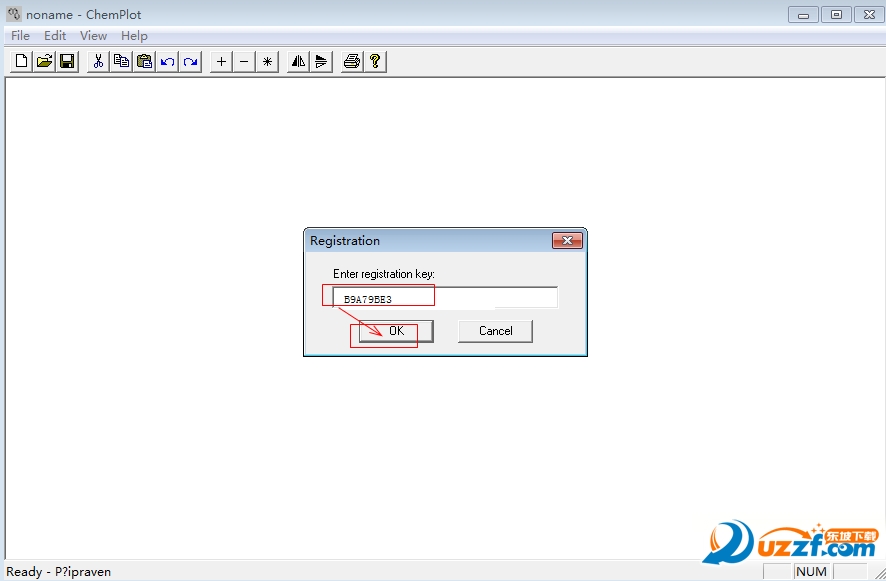The height and width of the screenshot is (581, 886).
Task: Open the View menu
Action: point(93,36)
